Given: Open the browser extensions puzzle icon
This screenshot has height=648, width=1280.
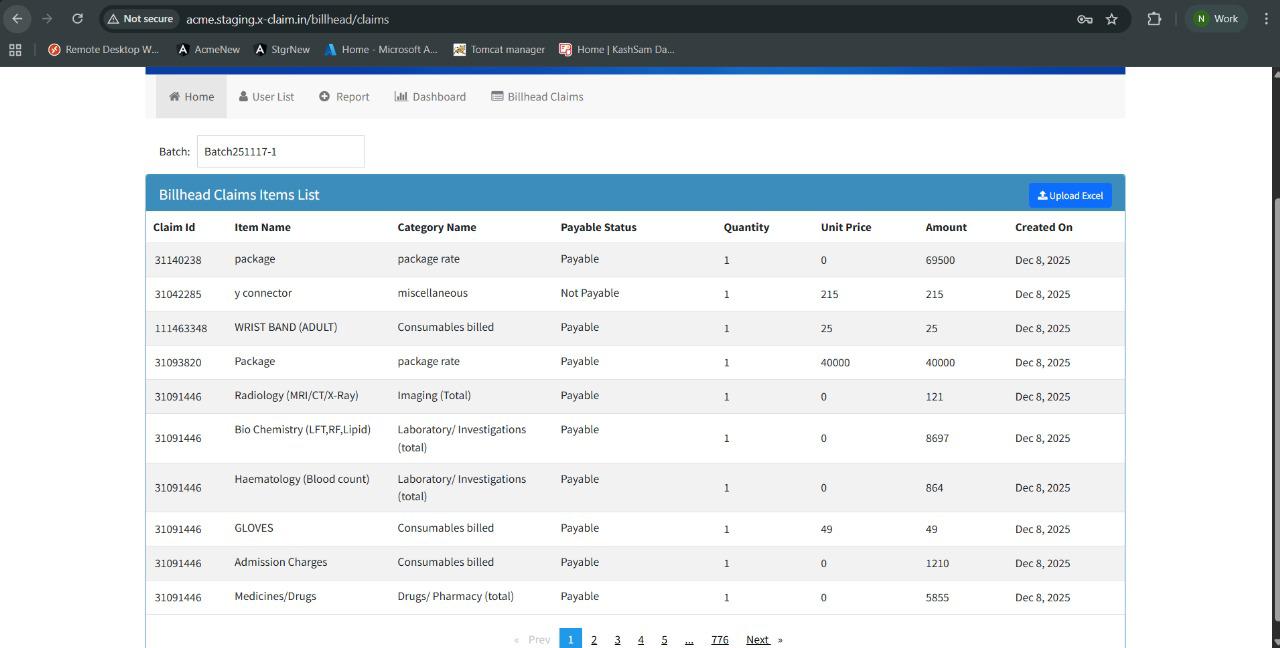Looking at the screenshot, I should click(x=1154, y=19).
